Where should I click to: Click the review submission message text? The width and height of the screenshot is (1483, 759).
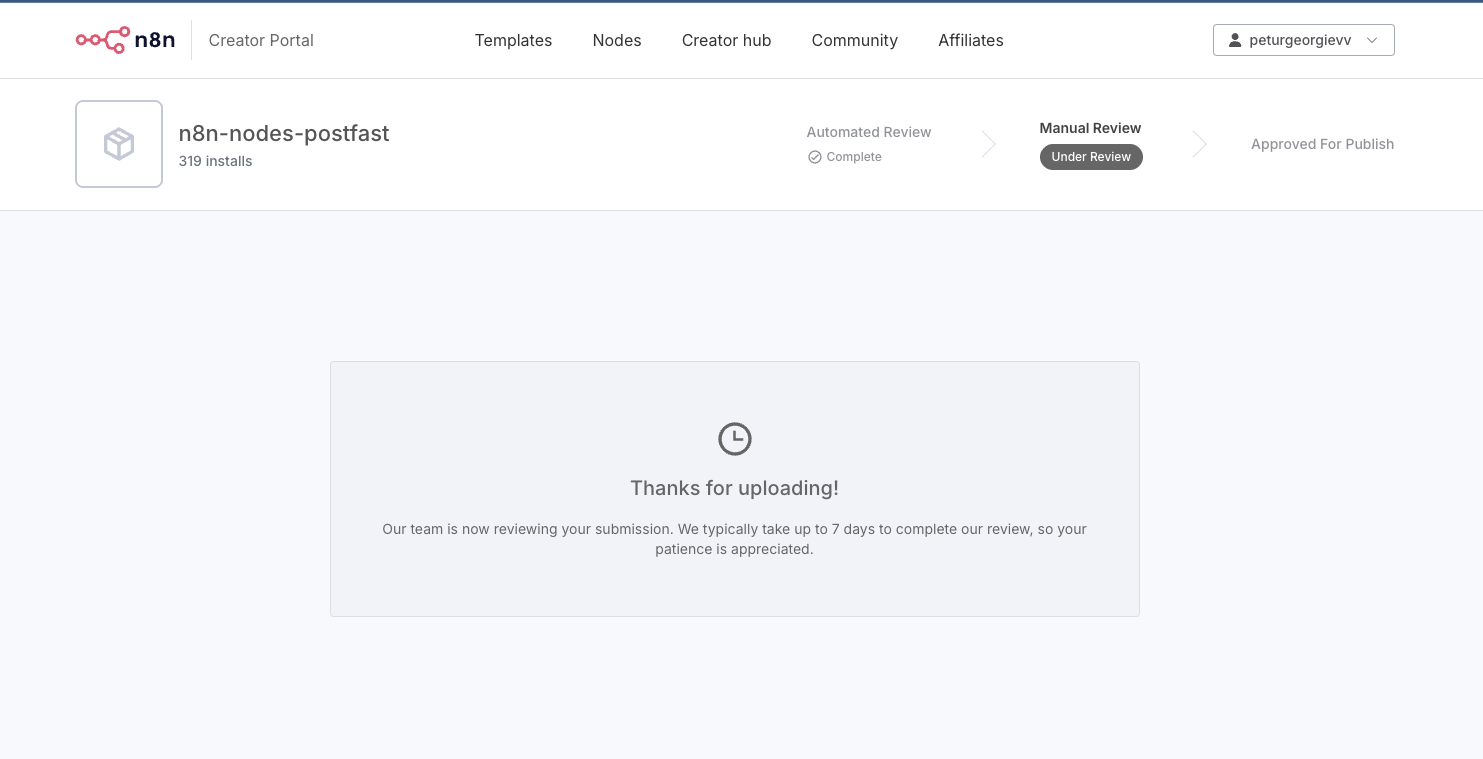coord(735,539)
